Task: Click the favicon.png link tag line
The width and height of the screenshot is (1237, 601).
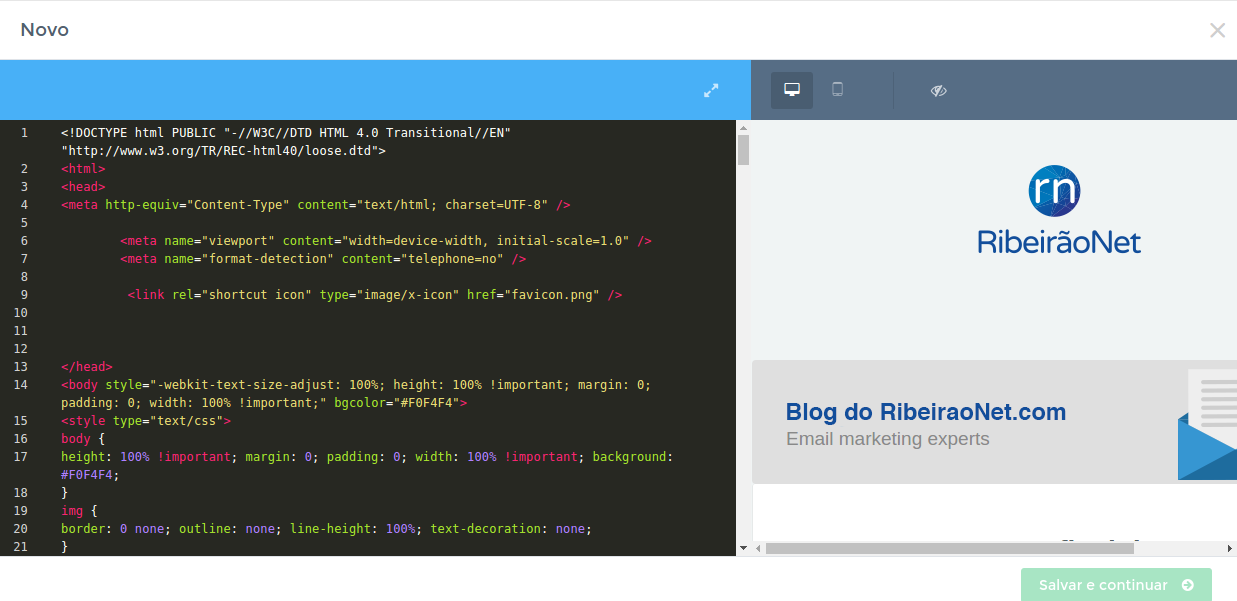Action: [375, 294]
